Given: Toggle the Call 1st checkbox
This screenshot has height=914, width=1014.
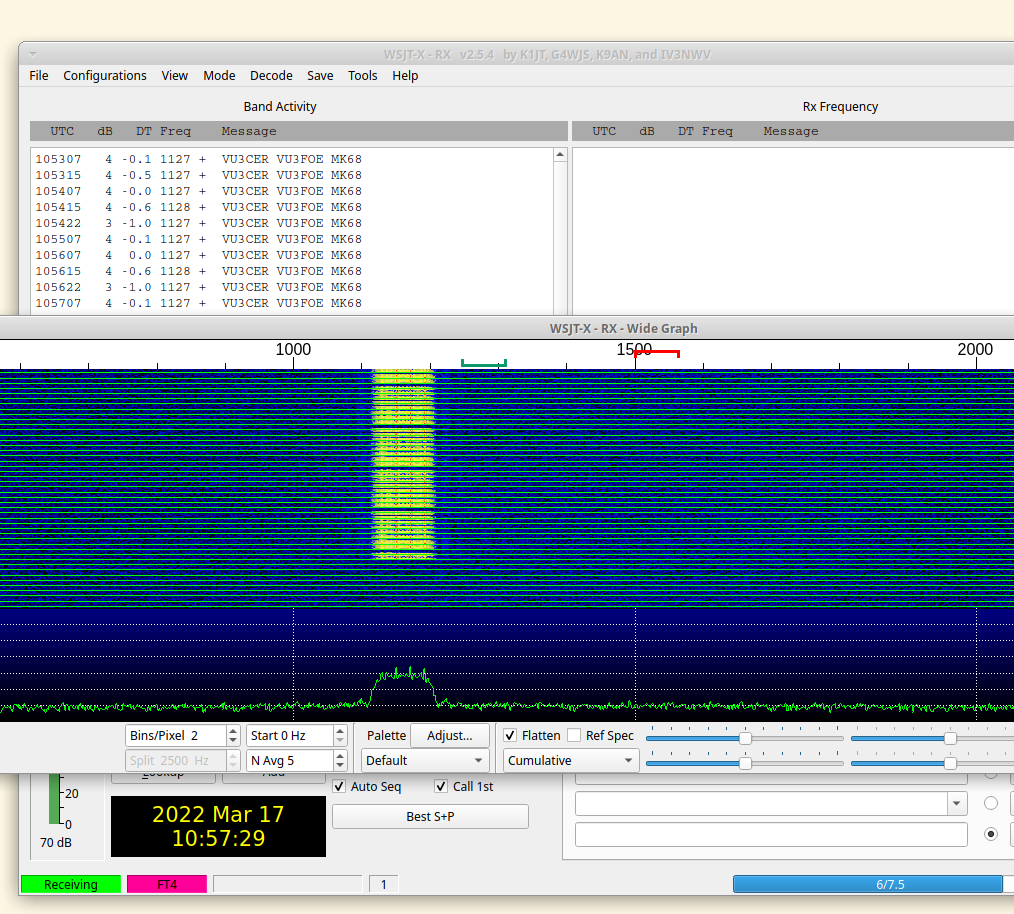Looking at the screenshot, I should coord(441,787).
